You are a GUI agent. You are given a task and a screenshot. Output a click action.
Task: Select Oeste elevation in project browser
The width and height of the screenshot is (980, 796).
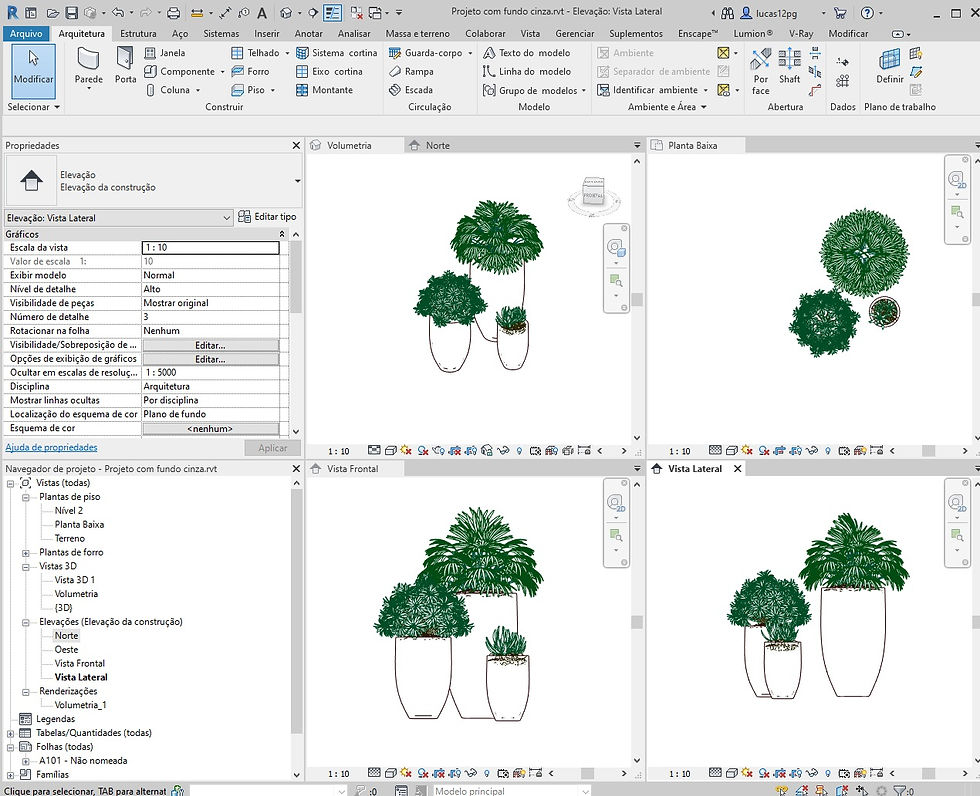pyautogui.click(x=66, y=649)
